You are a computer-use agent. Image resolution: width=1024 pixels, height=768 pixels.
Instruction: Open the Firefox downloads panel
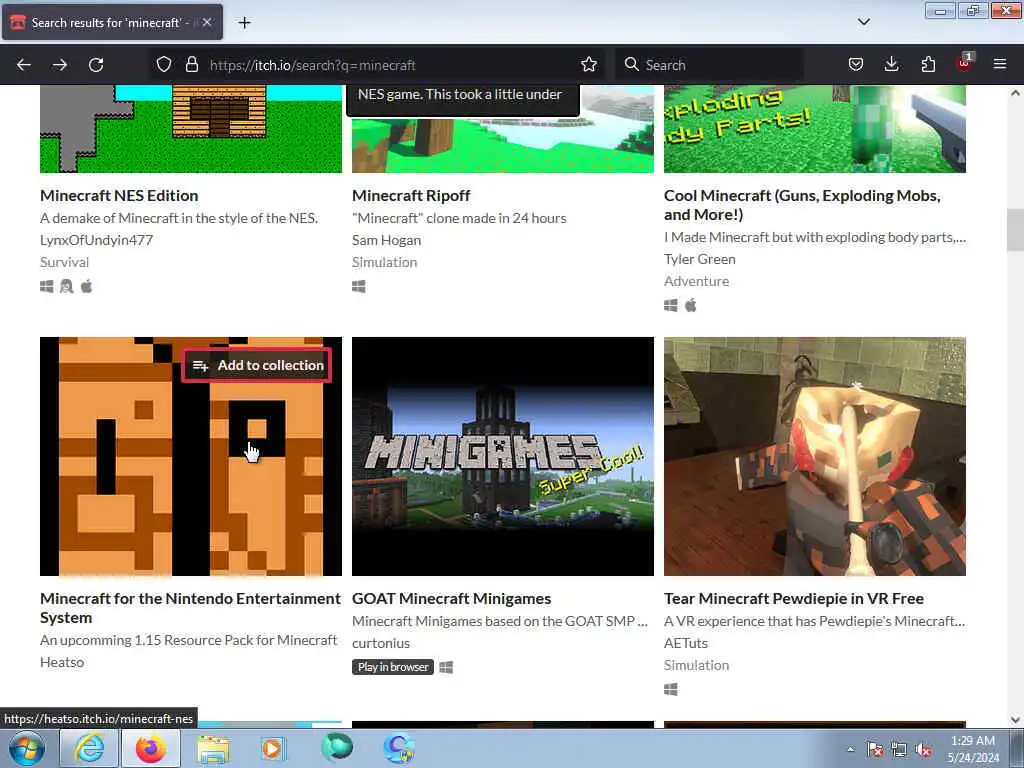click(891, 65)
